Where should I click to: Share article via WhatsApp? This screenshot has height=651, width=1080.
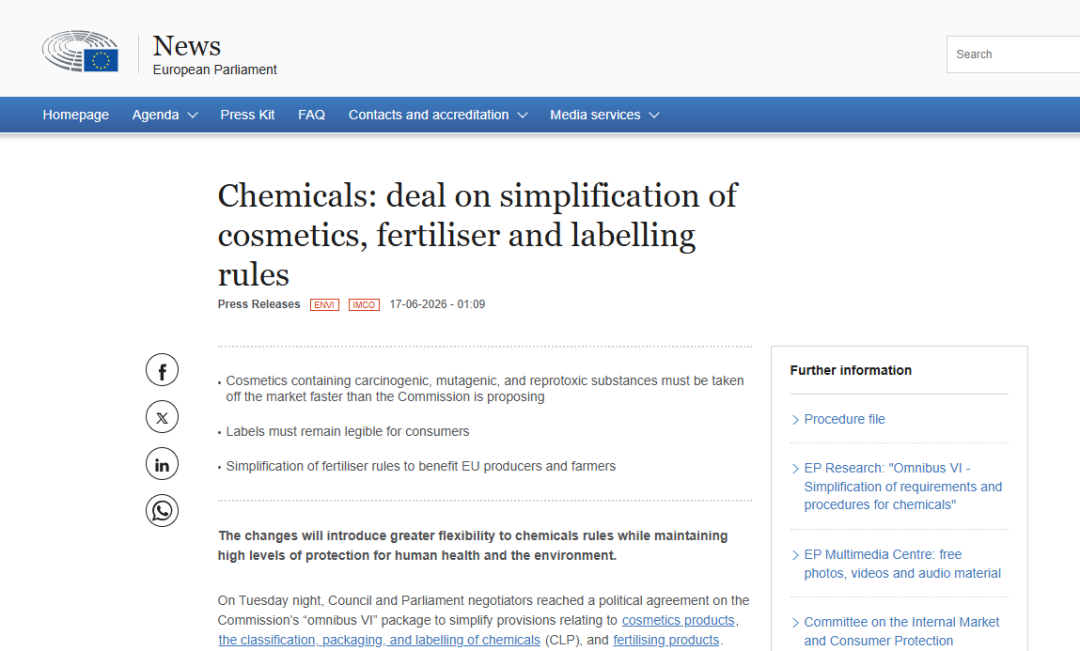point(162,511)
